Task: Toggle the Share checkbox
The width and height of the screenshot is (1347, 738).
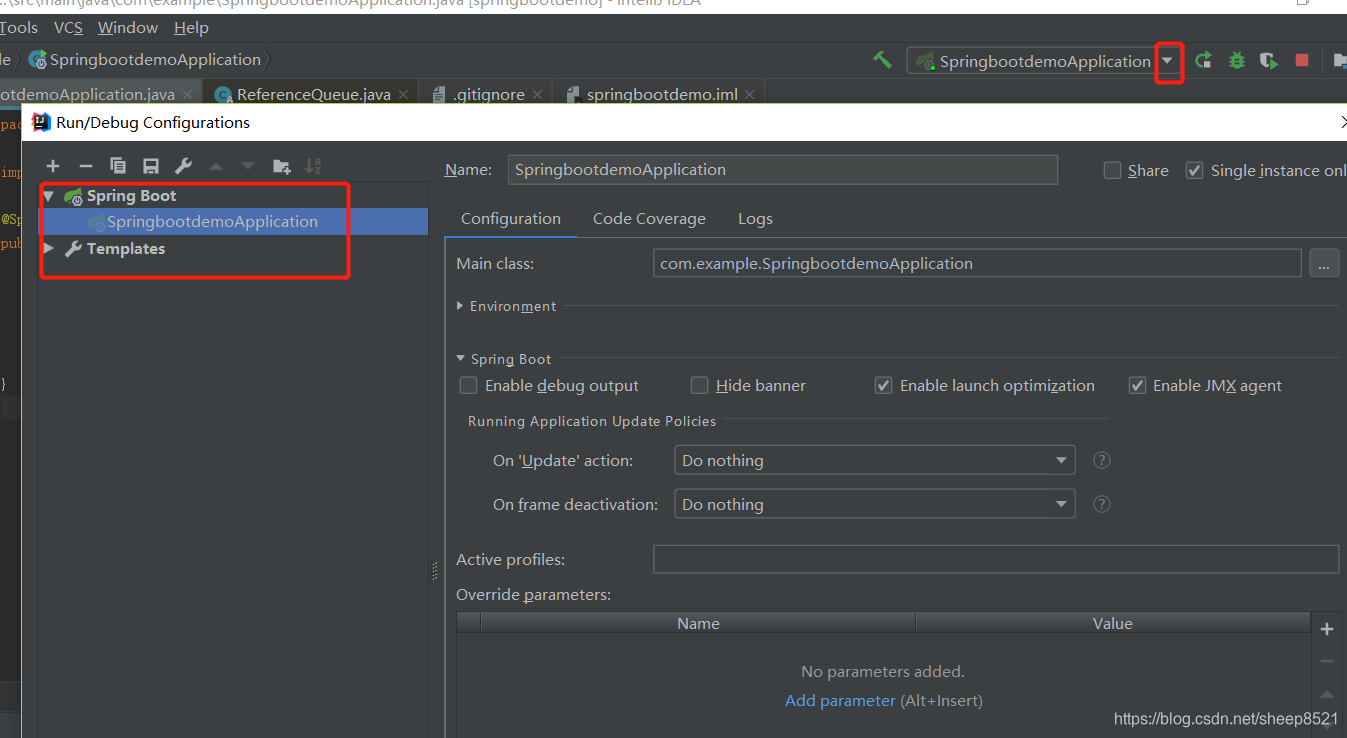Action: (x=1112, y=170)
